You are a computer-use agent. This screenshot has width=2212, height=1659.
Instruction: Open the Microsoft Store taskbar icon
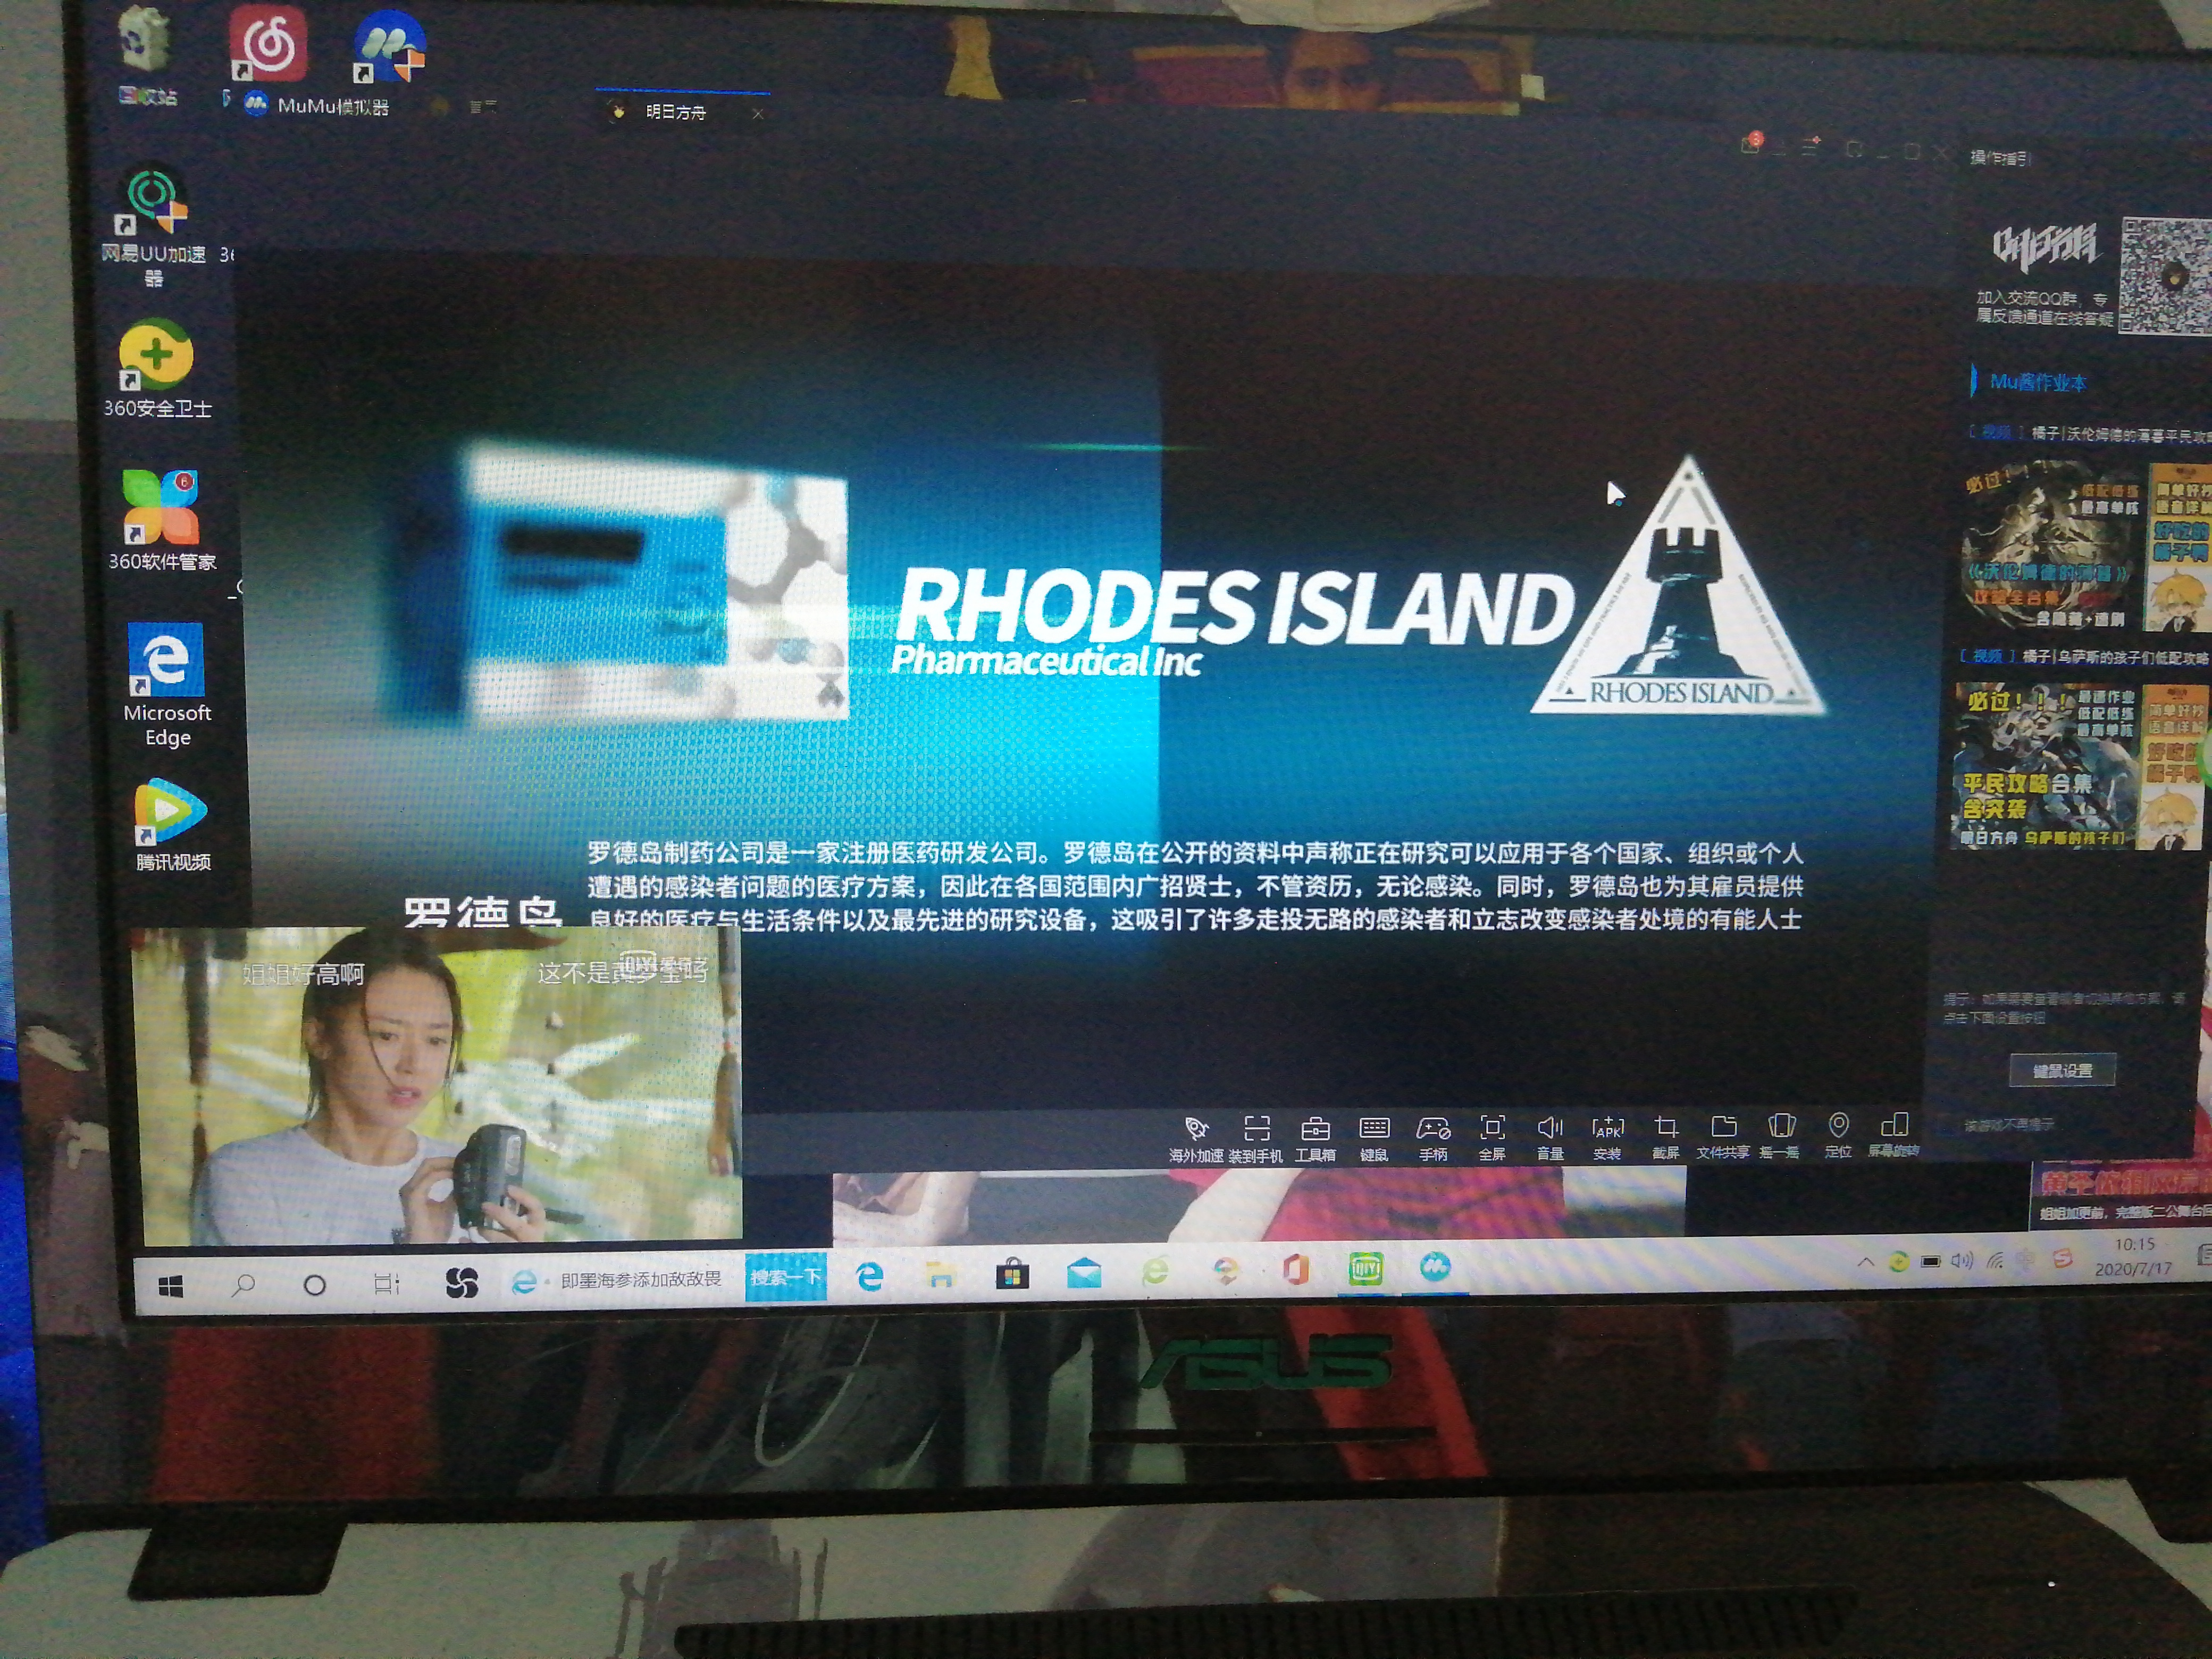point(1012,1273)
